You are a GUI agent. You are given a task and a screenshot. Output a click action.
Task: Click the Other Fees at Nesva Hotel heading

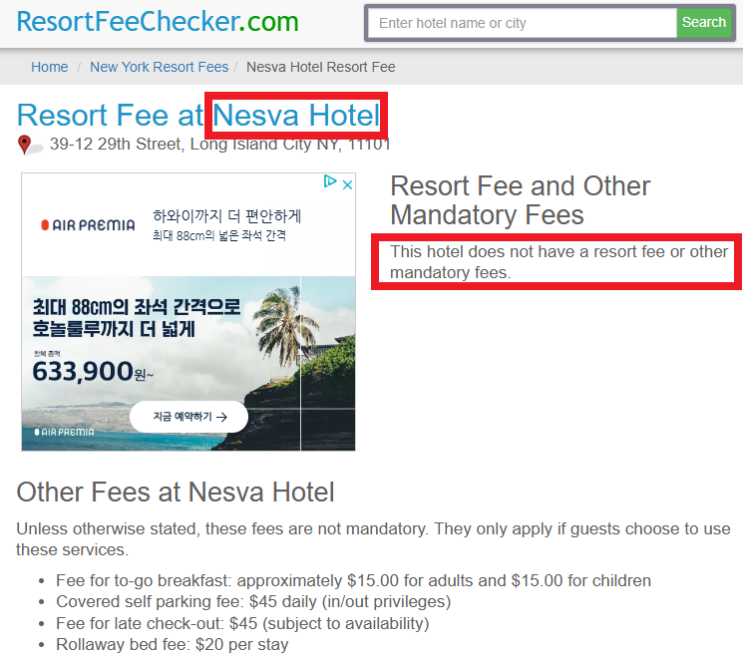[175, 492]
